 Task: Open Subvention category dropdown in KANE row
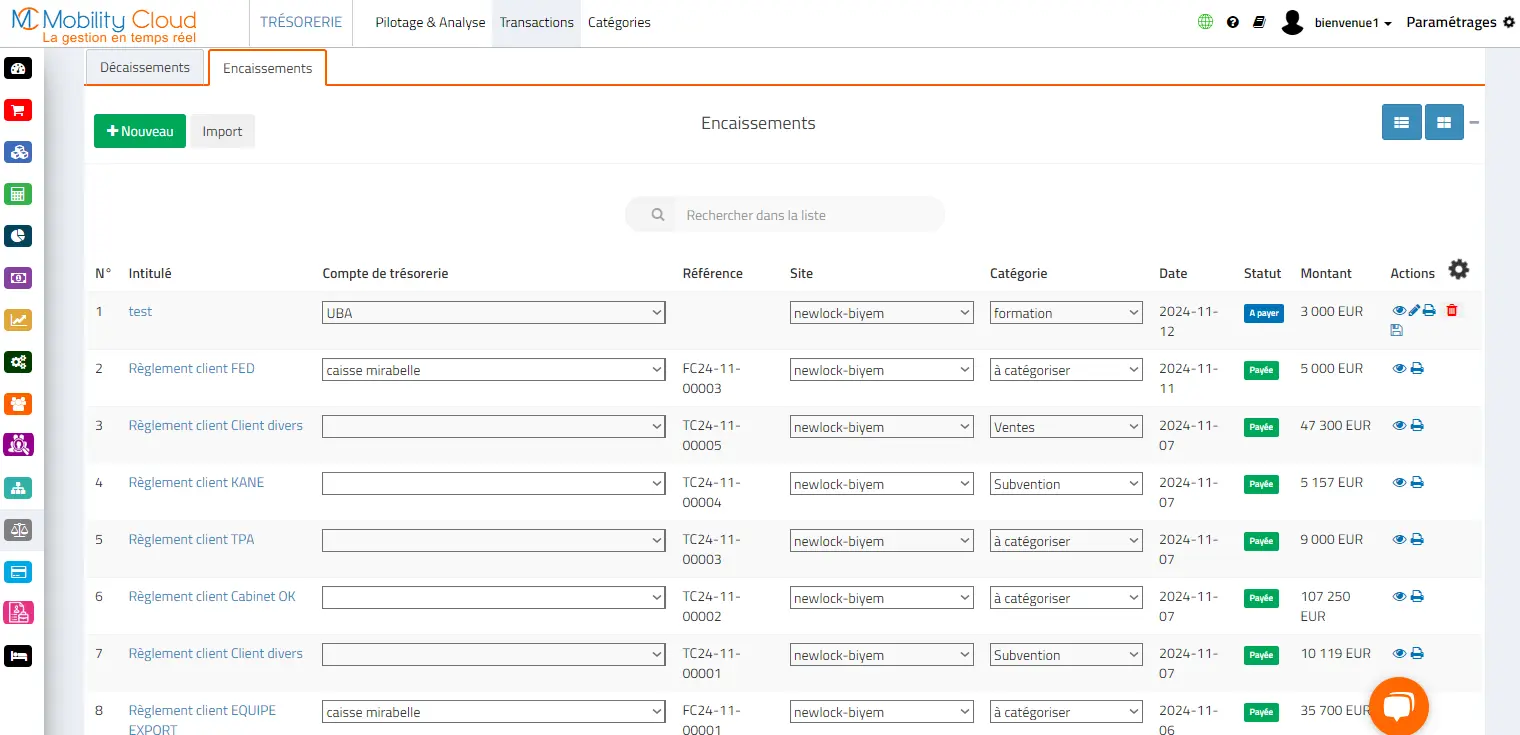coord(1066,484)
